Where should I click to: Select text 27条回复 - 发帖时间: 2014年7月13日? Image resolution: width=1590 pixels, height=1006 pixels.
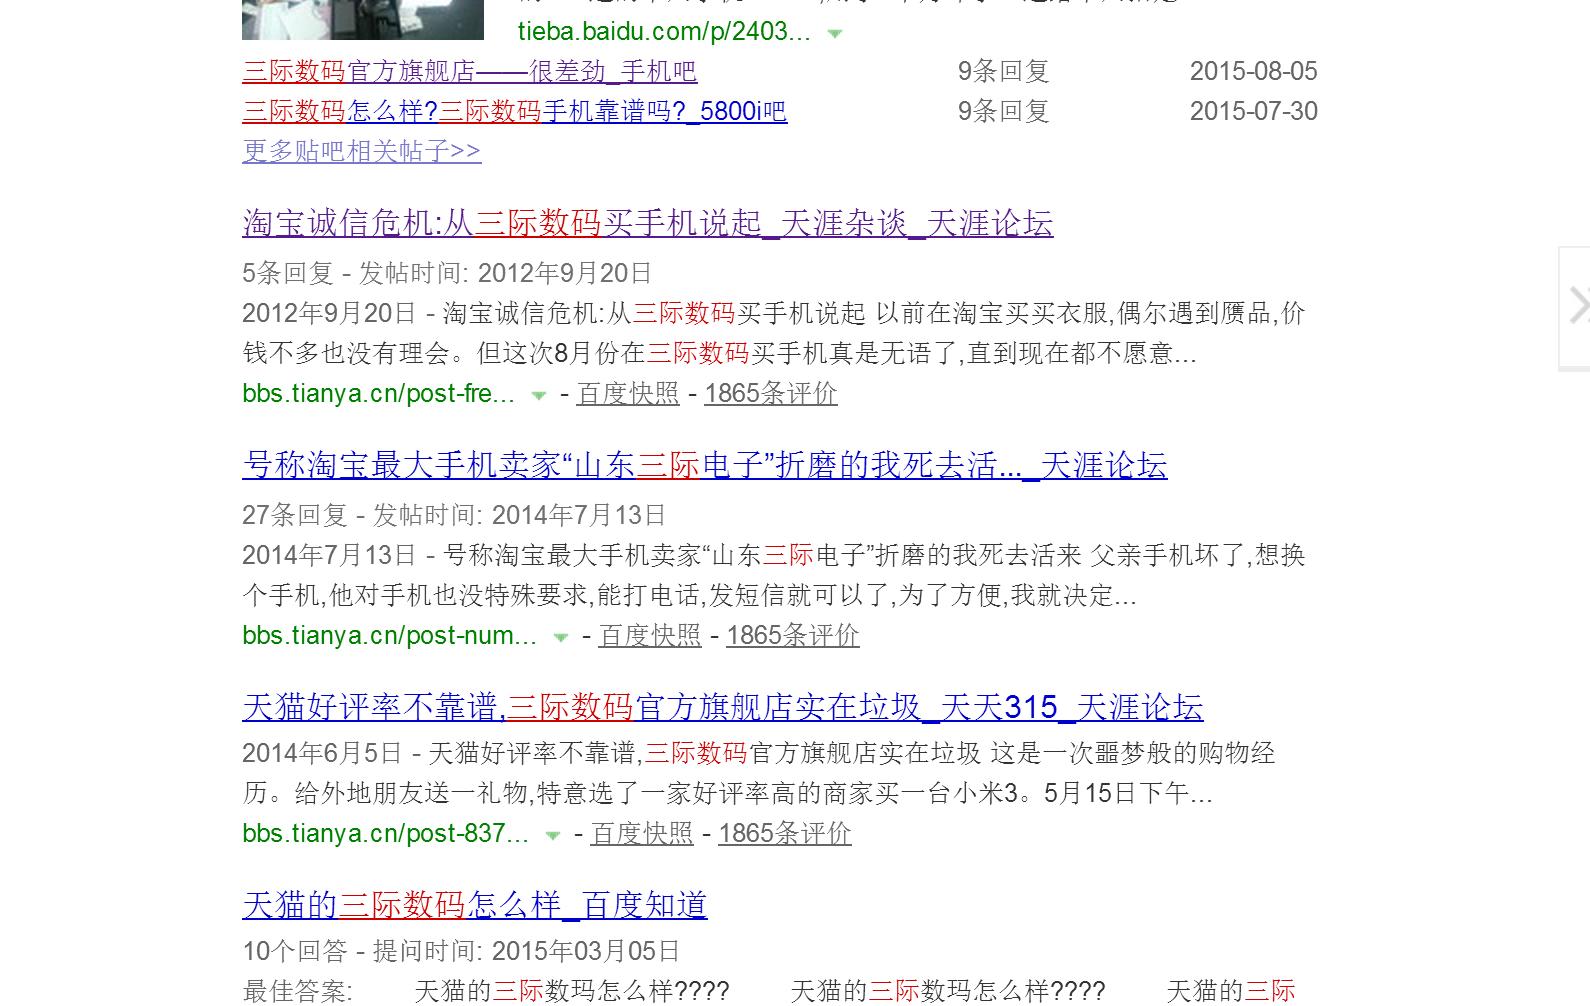[454, 515]
